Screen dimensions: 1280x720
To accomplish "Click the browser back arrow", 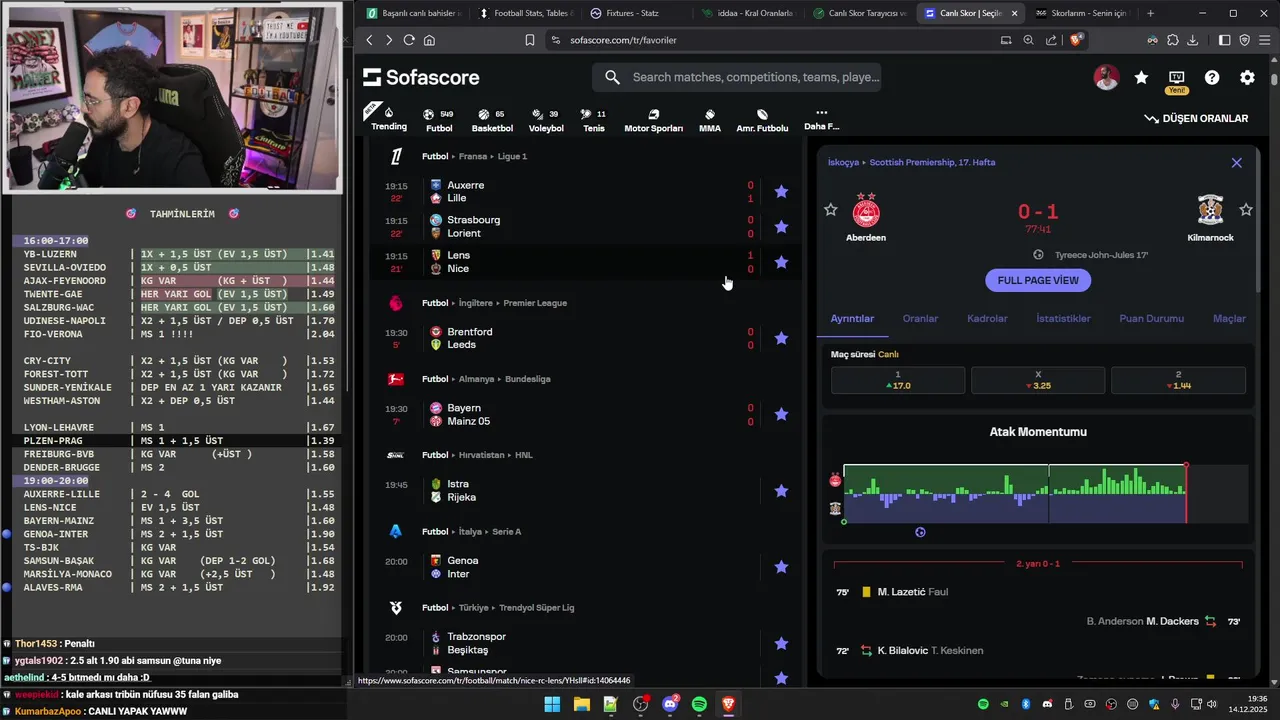I will 369,40.
